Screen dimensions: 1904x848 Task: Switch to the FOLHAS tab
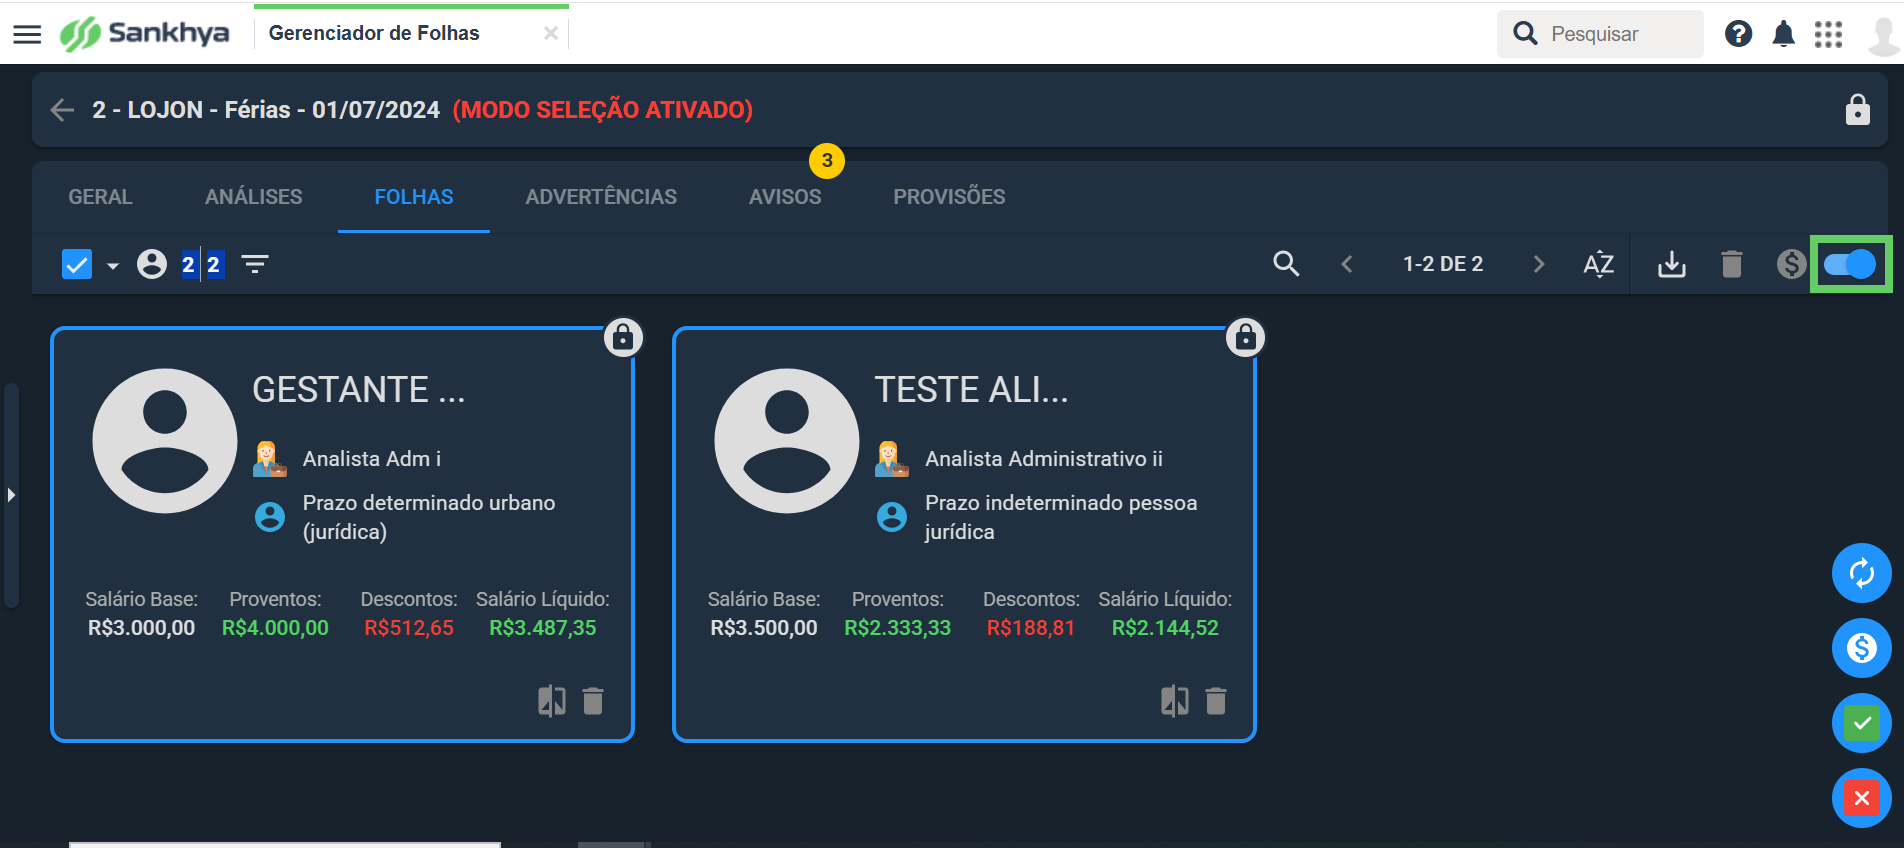[x=413, y=197]
